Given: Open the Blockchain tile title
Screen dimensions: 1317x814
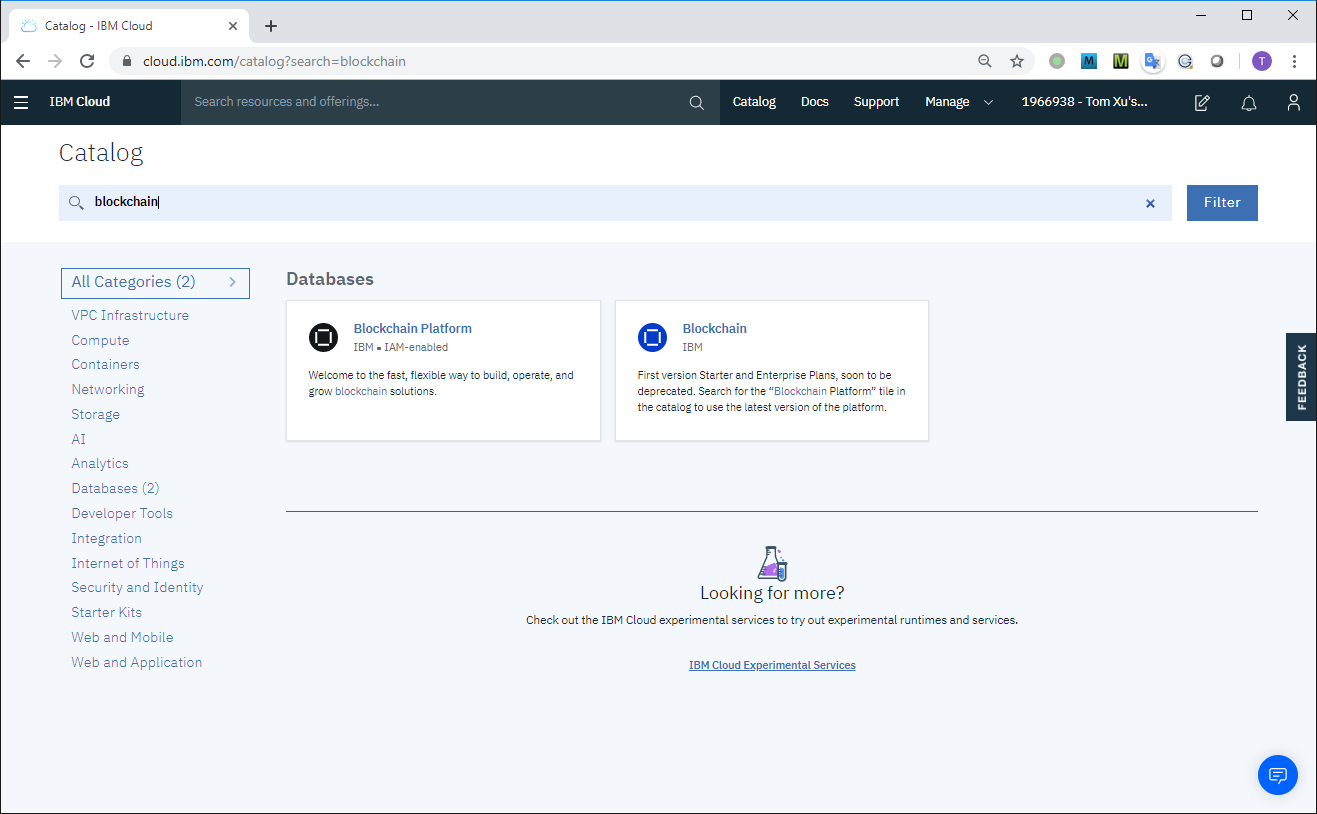Looking at the screenshot, I should point(714,328).
